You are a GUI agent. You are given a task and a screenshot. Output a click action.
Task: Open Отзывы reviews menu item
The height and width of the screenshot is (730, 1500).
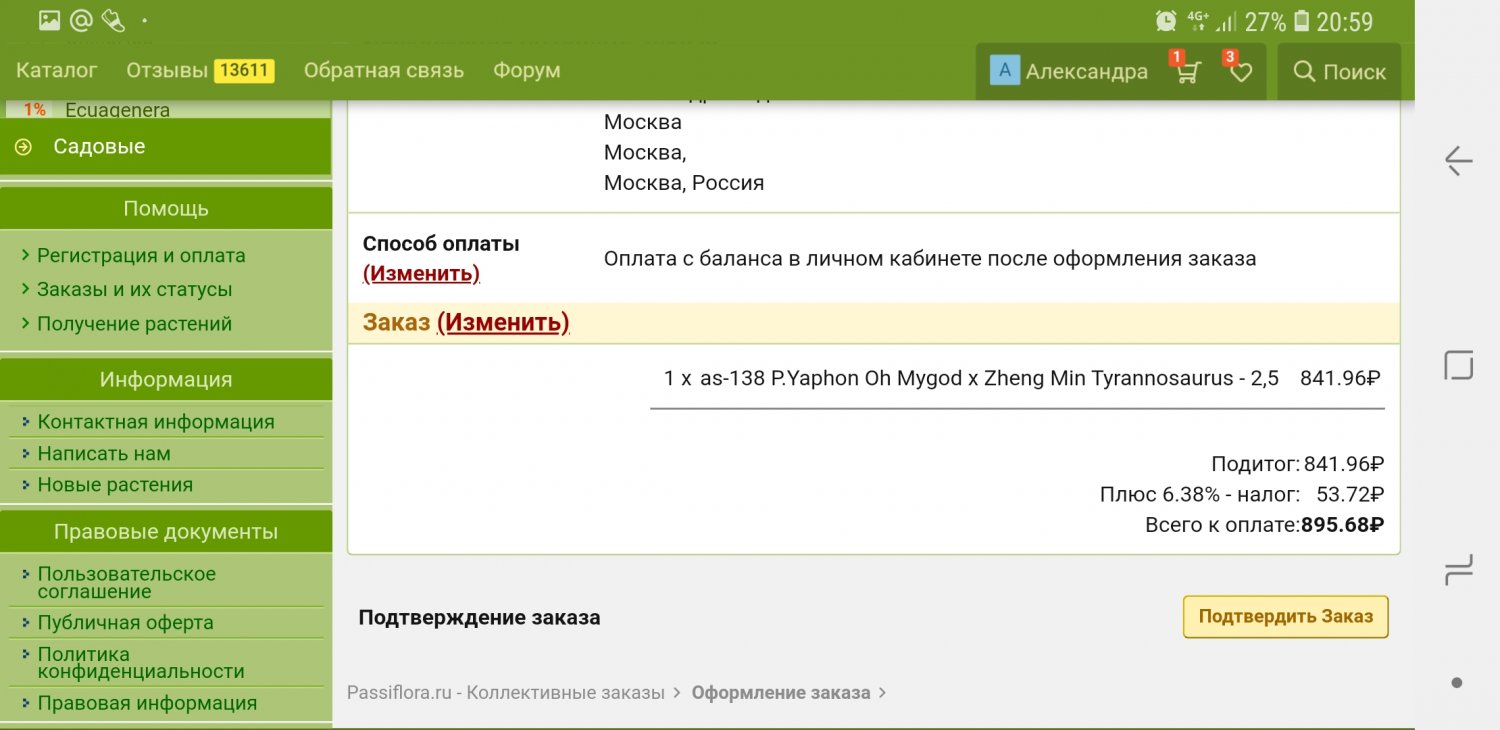[167, 70]
